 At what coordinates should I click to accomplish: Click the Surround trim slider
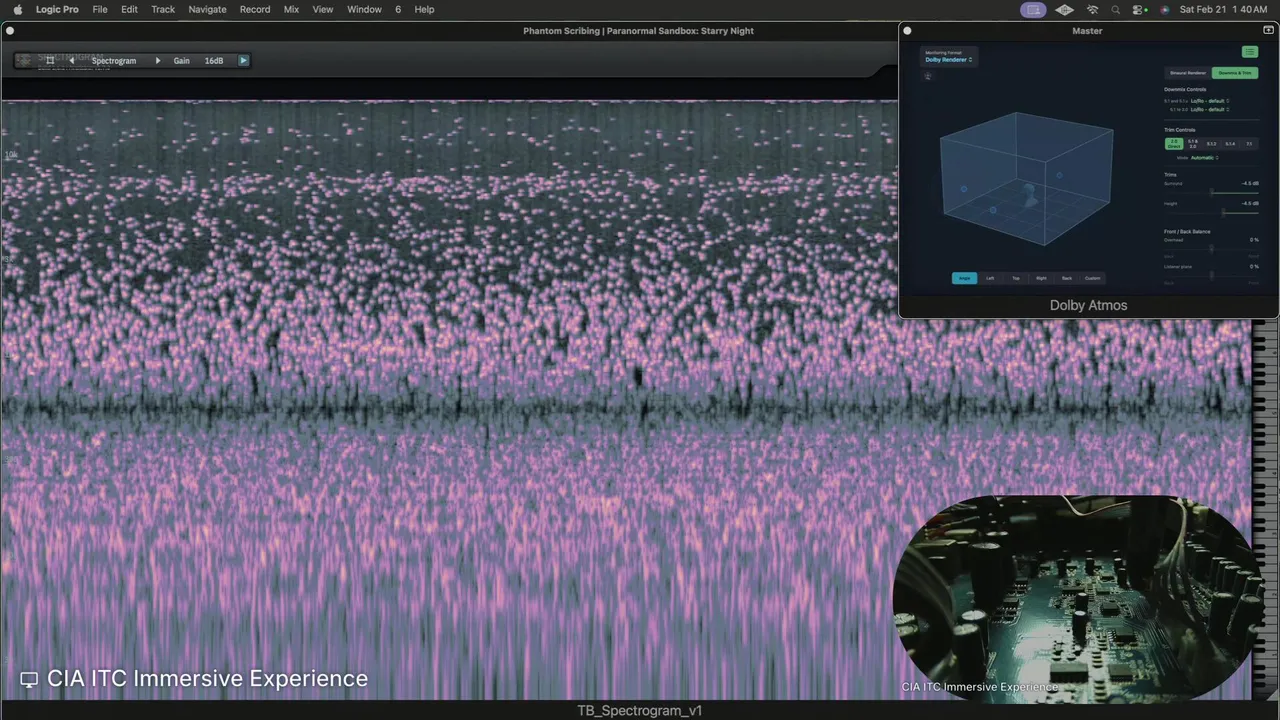1212,193
